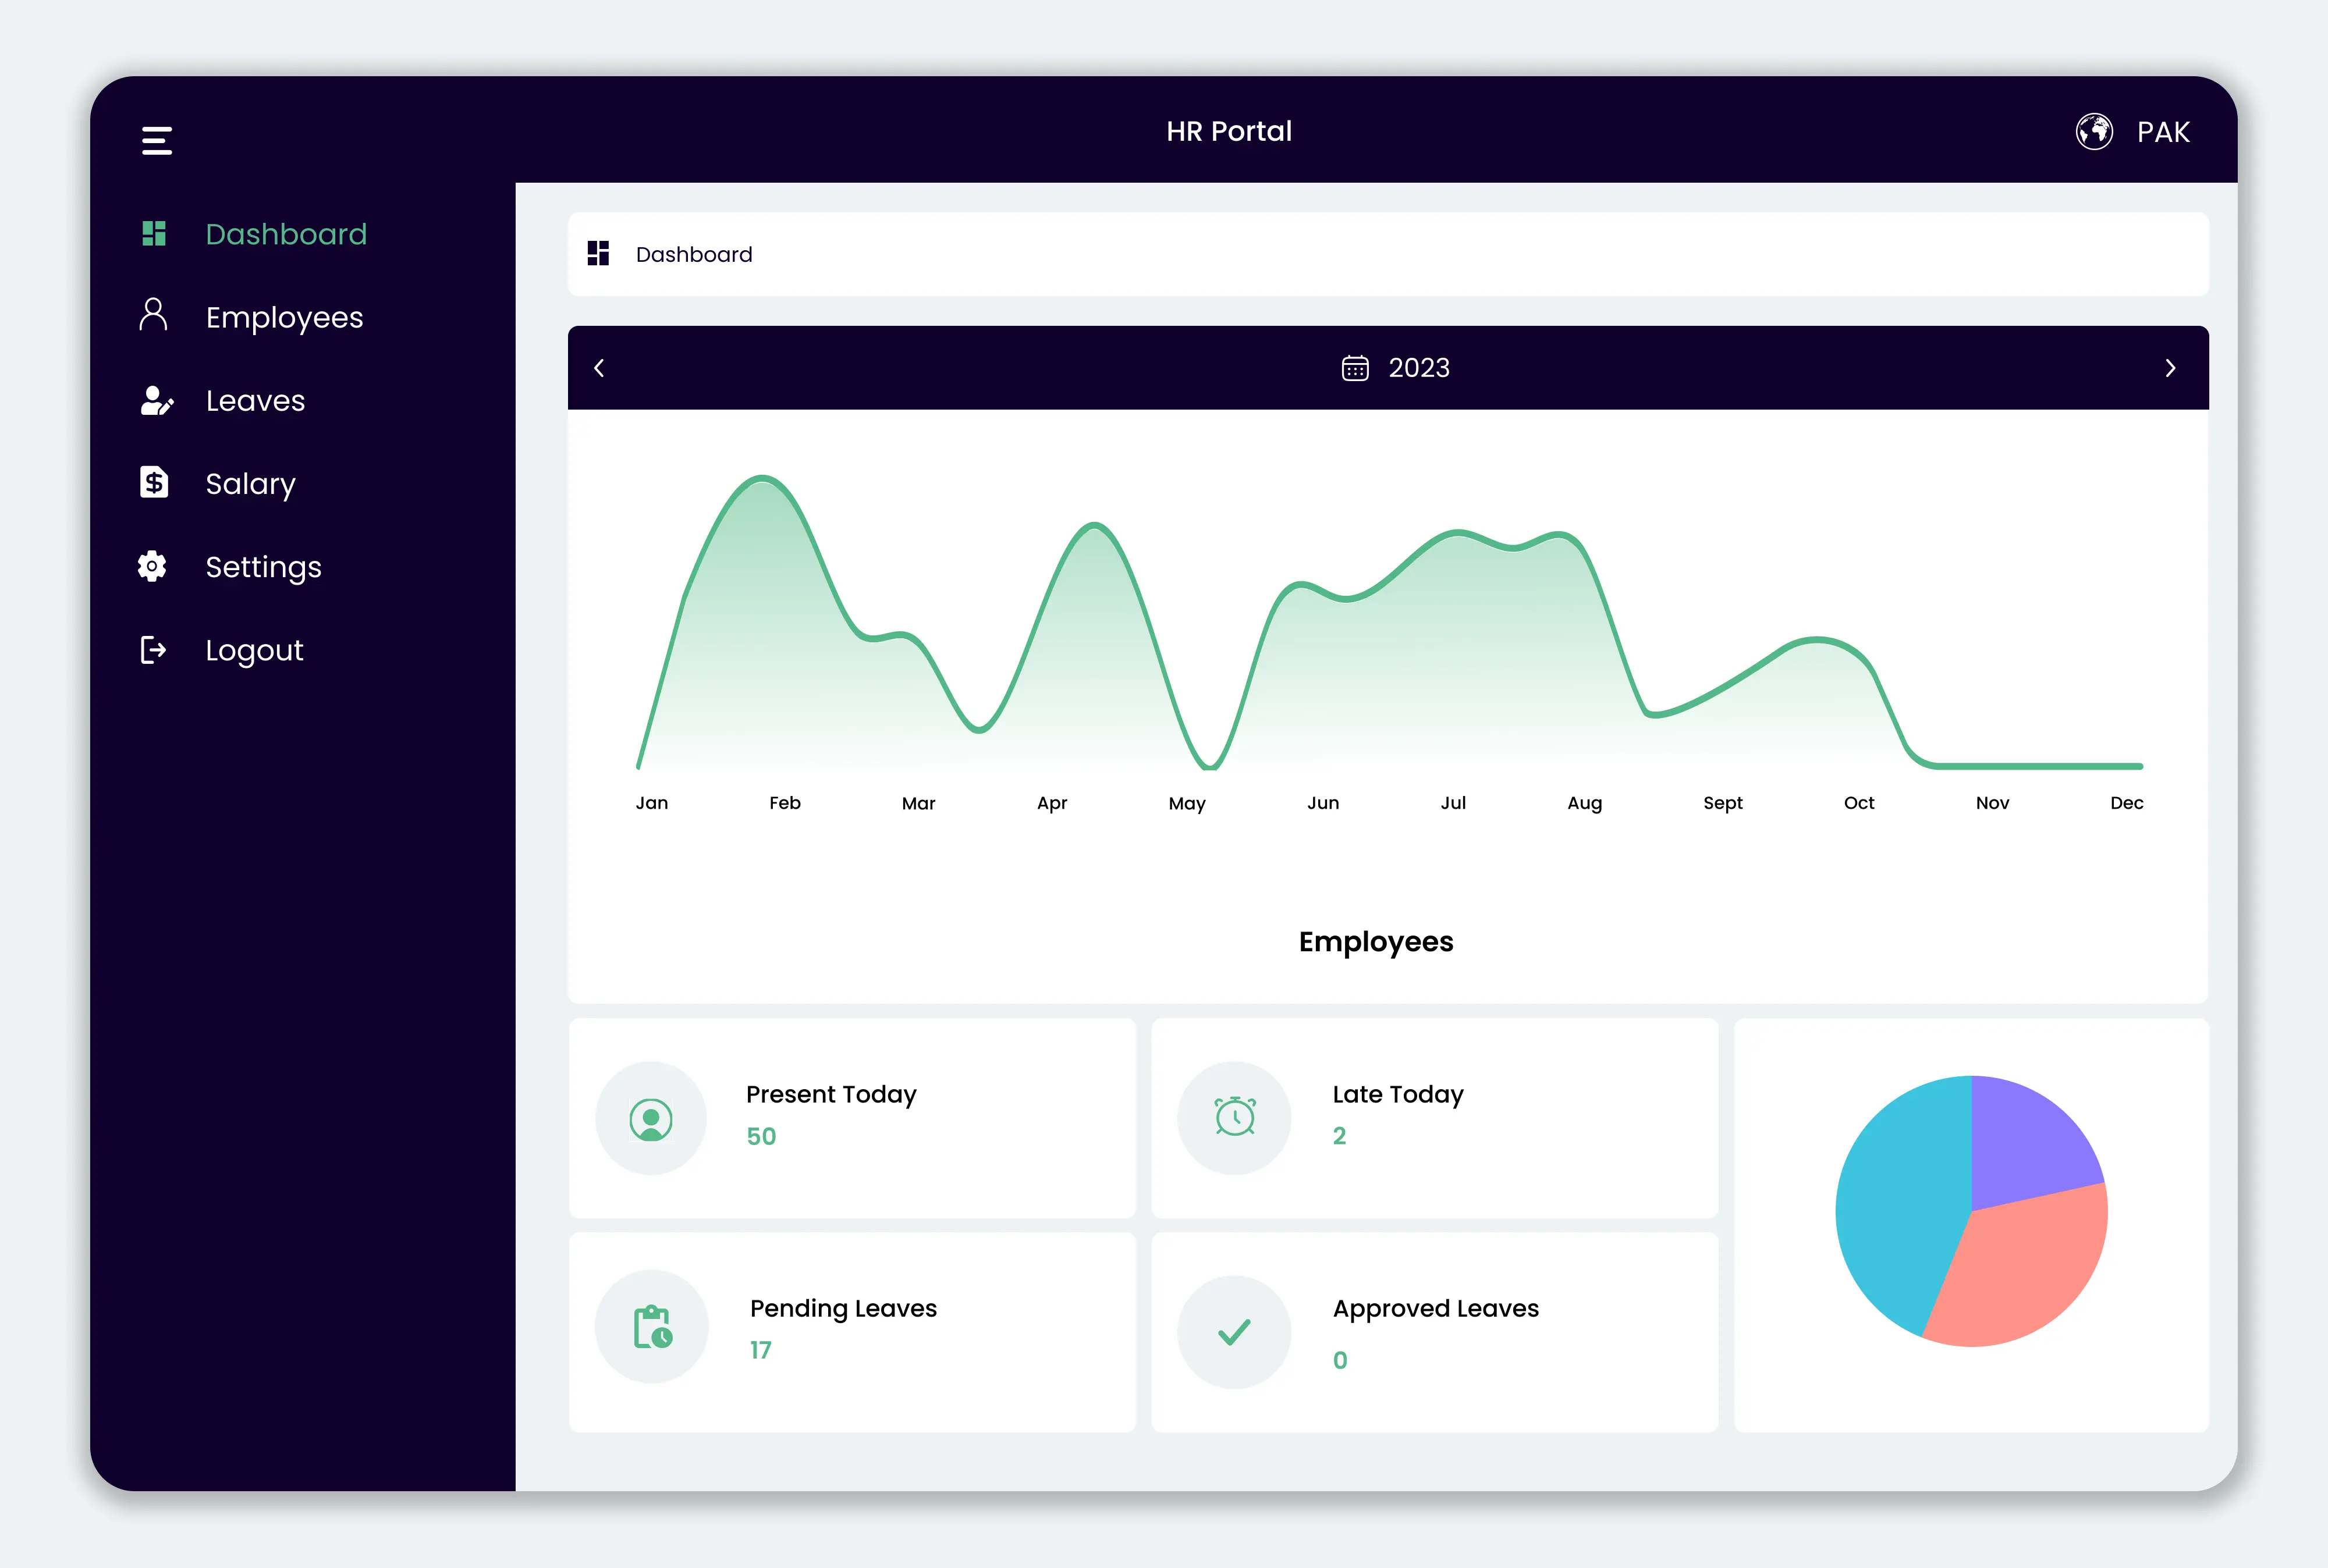Click the Dashboard grid icon in sidebar
The image size is (2328, 1568).
click(154, 233)
